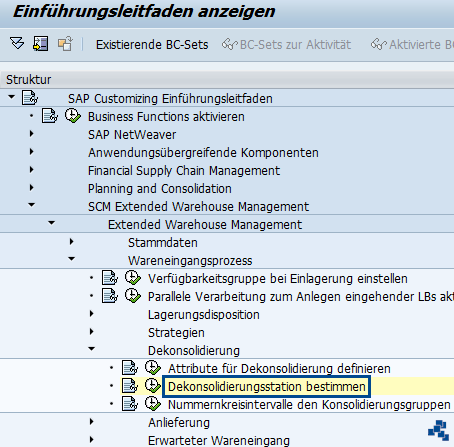Image resolution: width=454 pixels, height=447 pixels.
Task: Execute Attribute für Dekonsolidierung definieren clock icon
Action: 153,368
